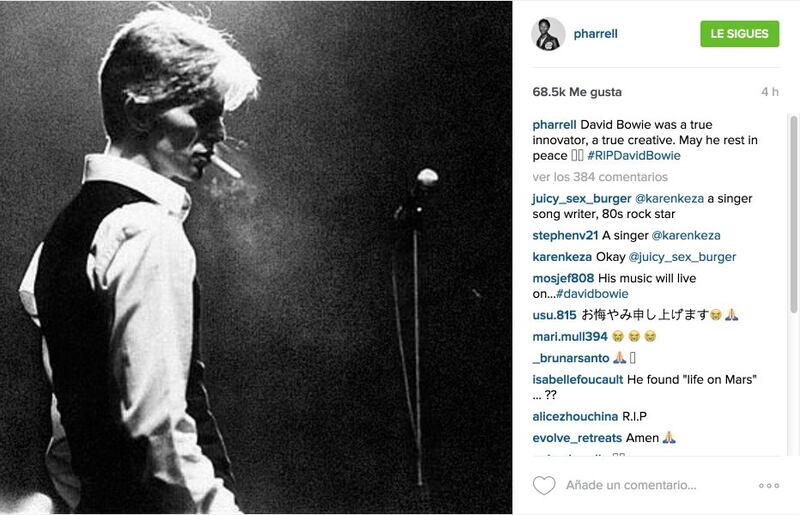Viewport: 800px width, 515px height.
Task: Click the 68.5k Me gusta likes count
Action: 577,92
